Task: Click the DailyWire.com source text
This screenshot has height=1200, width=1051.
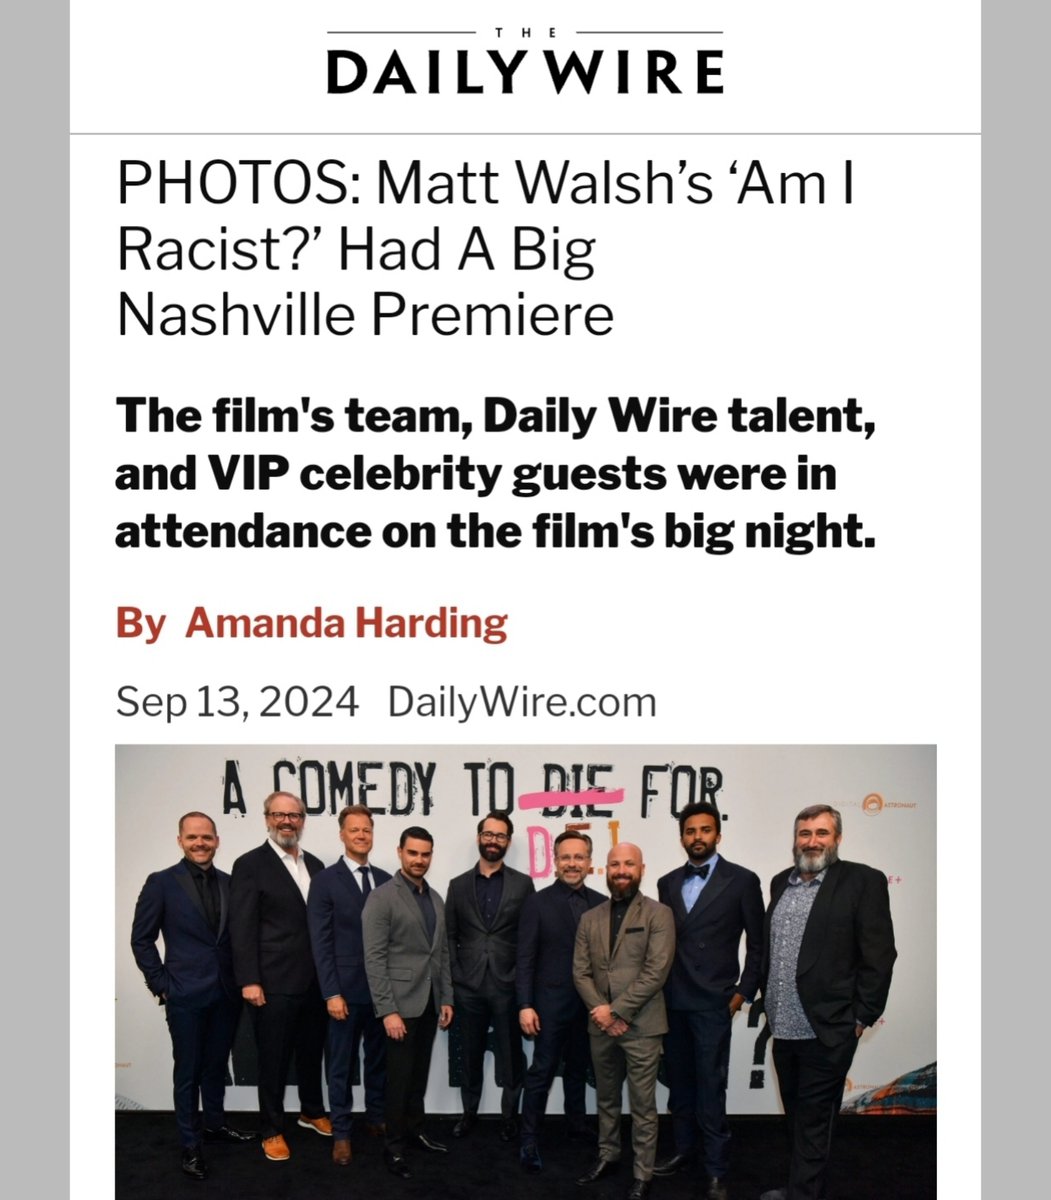Action: [x=522, y=702]
